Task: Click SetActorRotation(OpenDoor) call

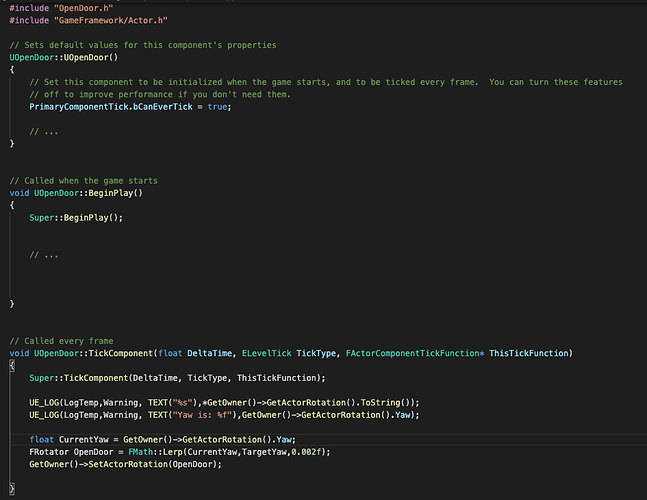Action: [x=153, y=465]
